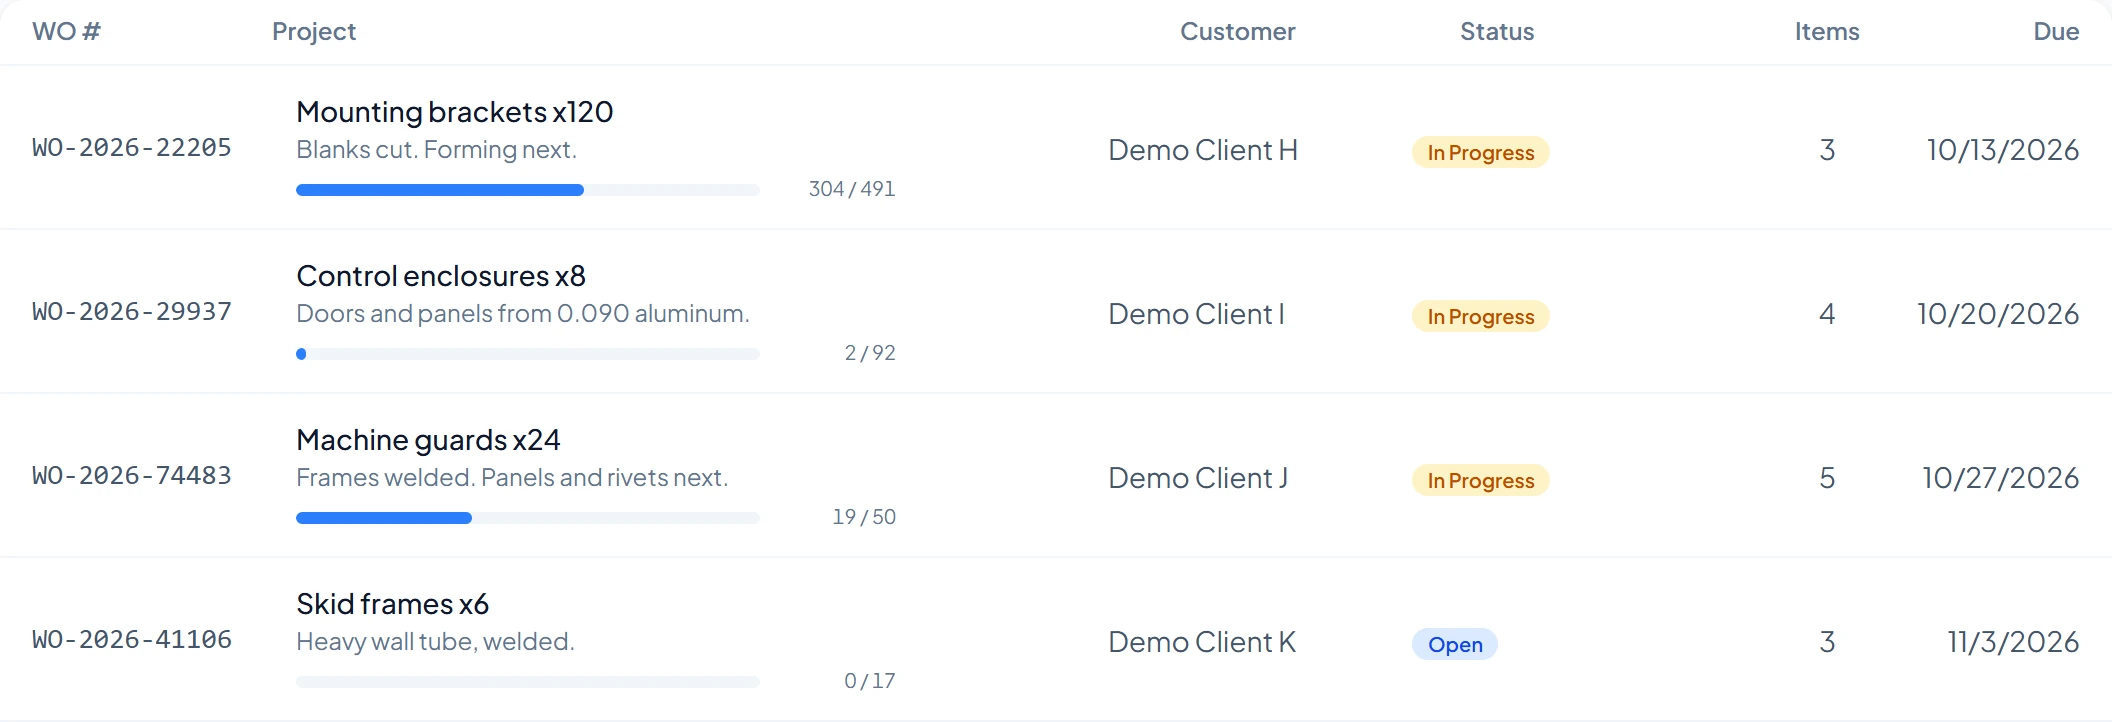Select work order WO-2026-22205

pyautogui.click(x=132, y=148)
